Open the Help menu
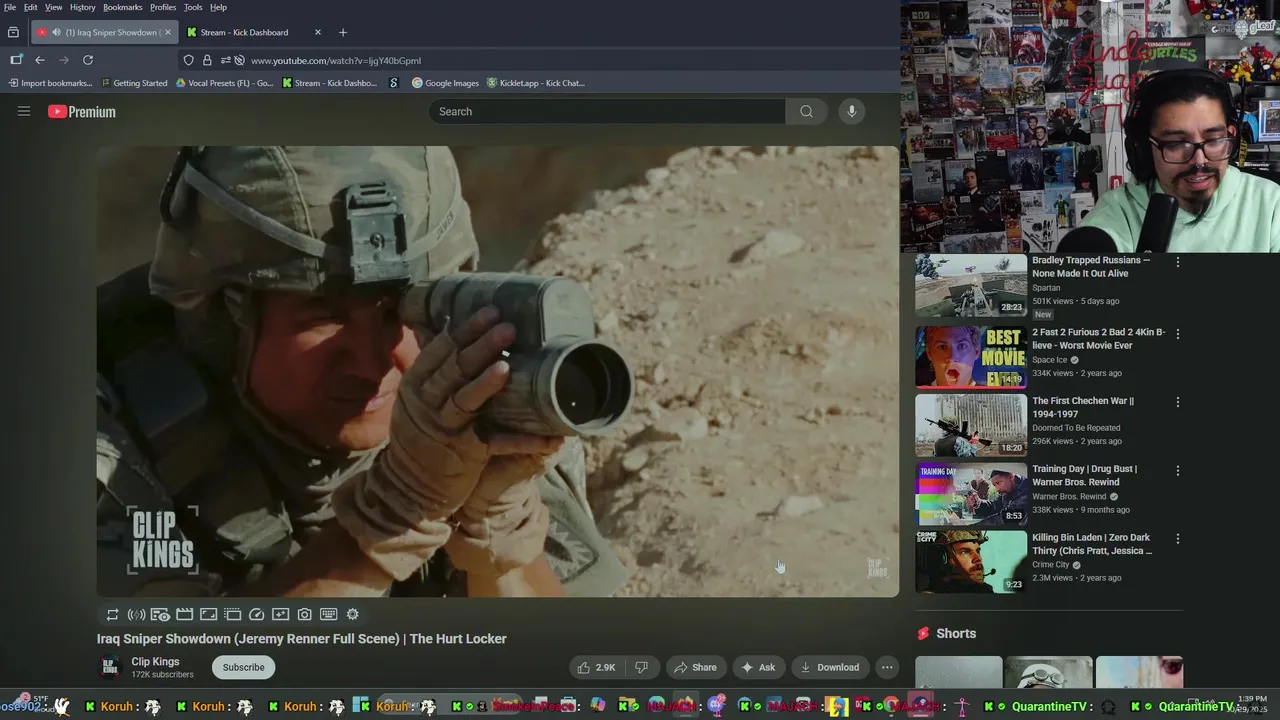The image size is (1280, 720). click(x=218, y=7)
